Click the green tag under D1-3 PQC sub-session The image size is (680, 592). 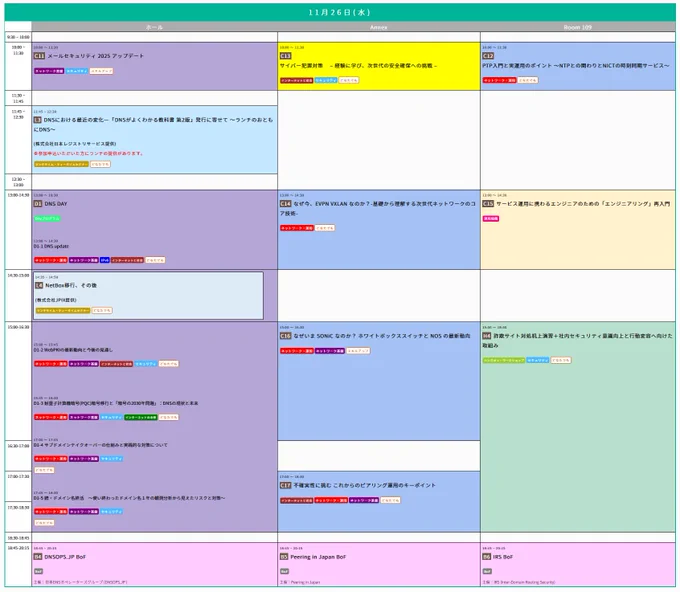pyautogui.click(x=141, y=417)
